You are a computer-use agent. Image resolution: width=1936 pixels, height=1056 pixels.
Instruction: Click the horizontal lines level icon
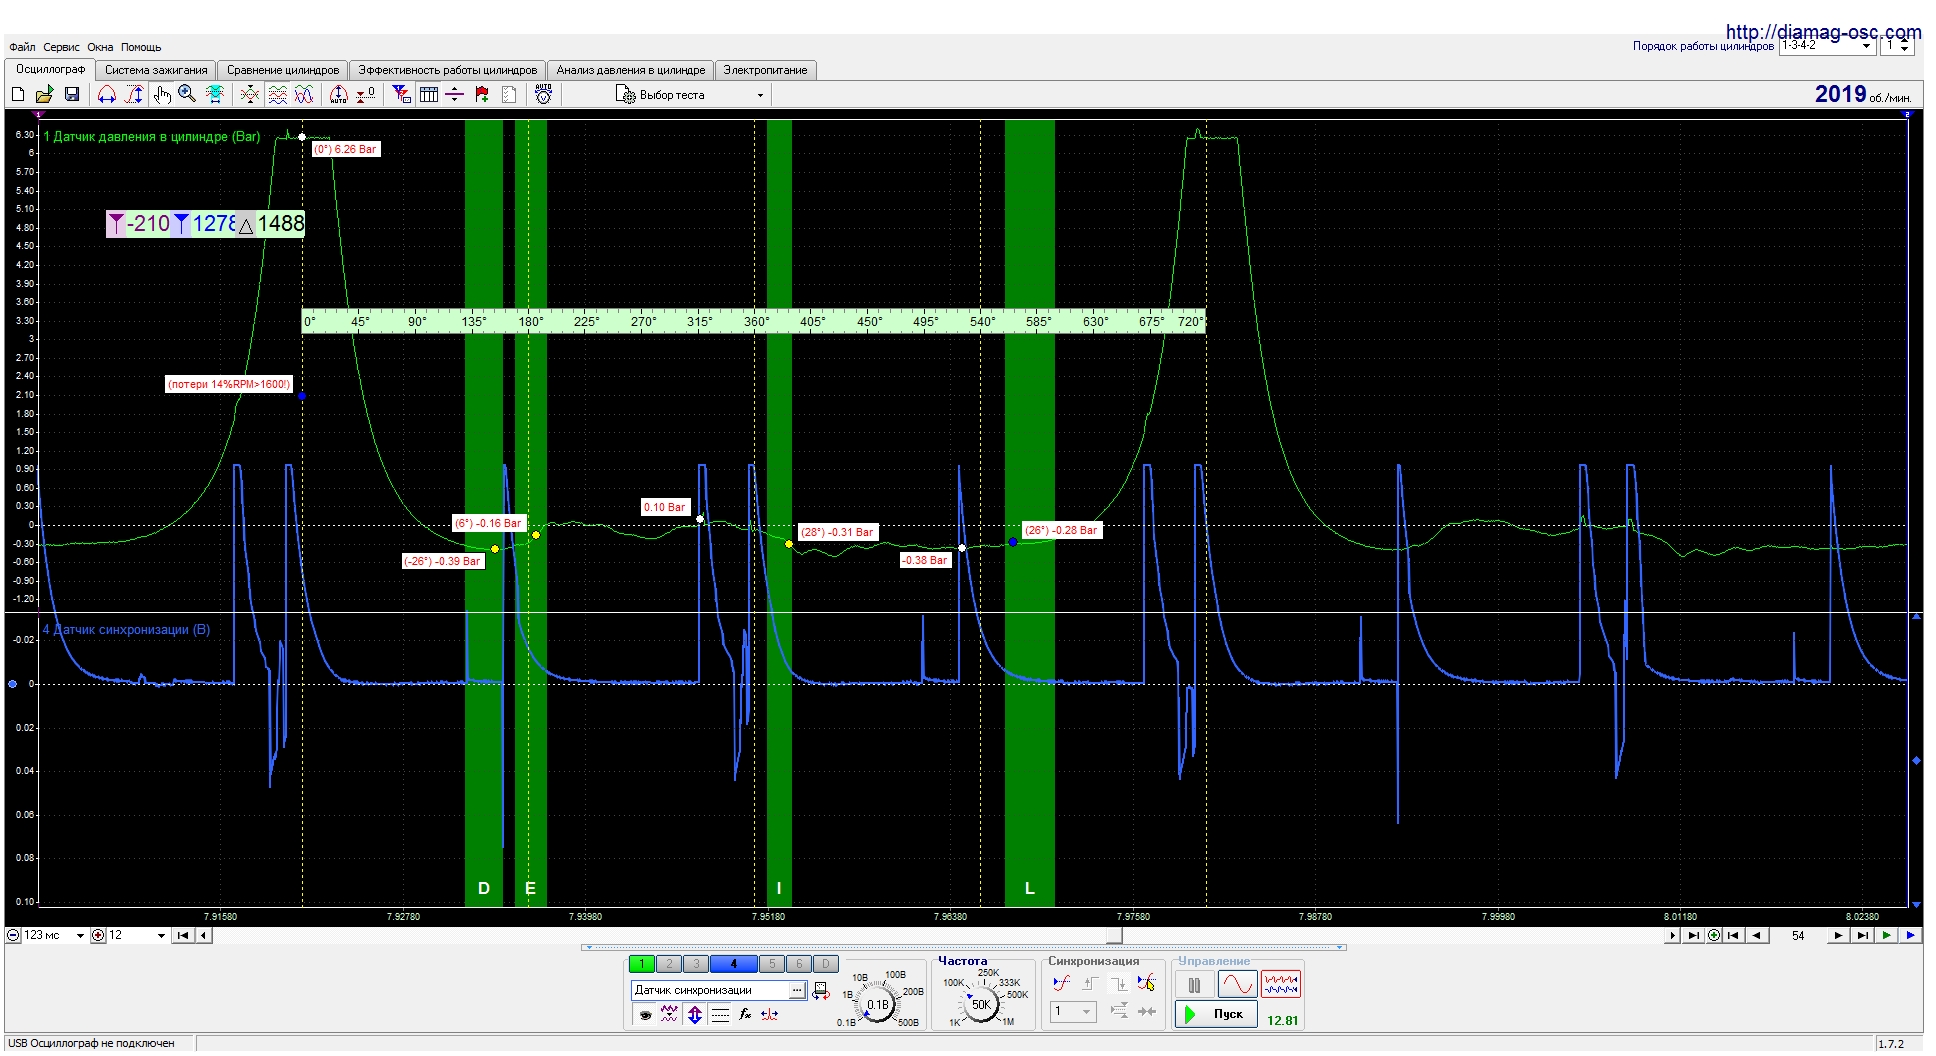[x=720, y=1014]
